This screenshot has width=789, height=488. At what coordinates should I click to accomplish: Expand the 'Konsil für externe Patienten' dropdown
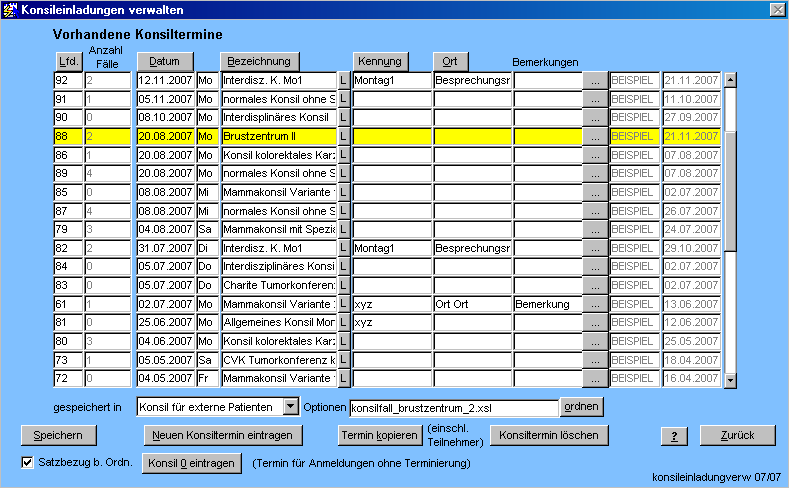click(290, 407)
